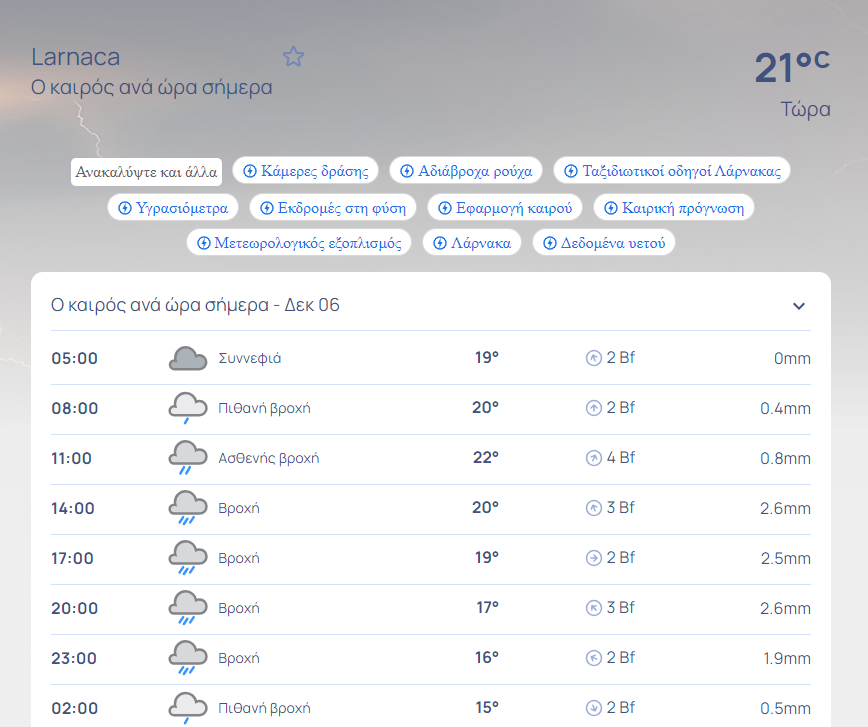Open Ταξιδιωτικοί οδηγοί Λάρνακας link
The height and width of the screenshot is (727, 868).
[x=672, y=171]
